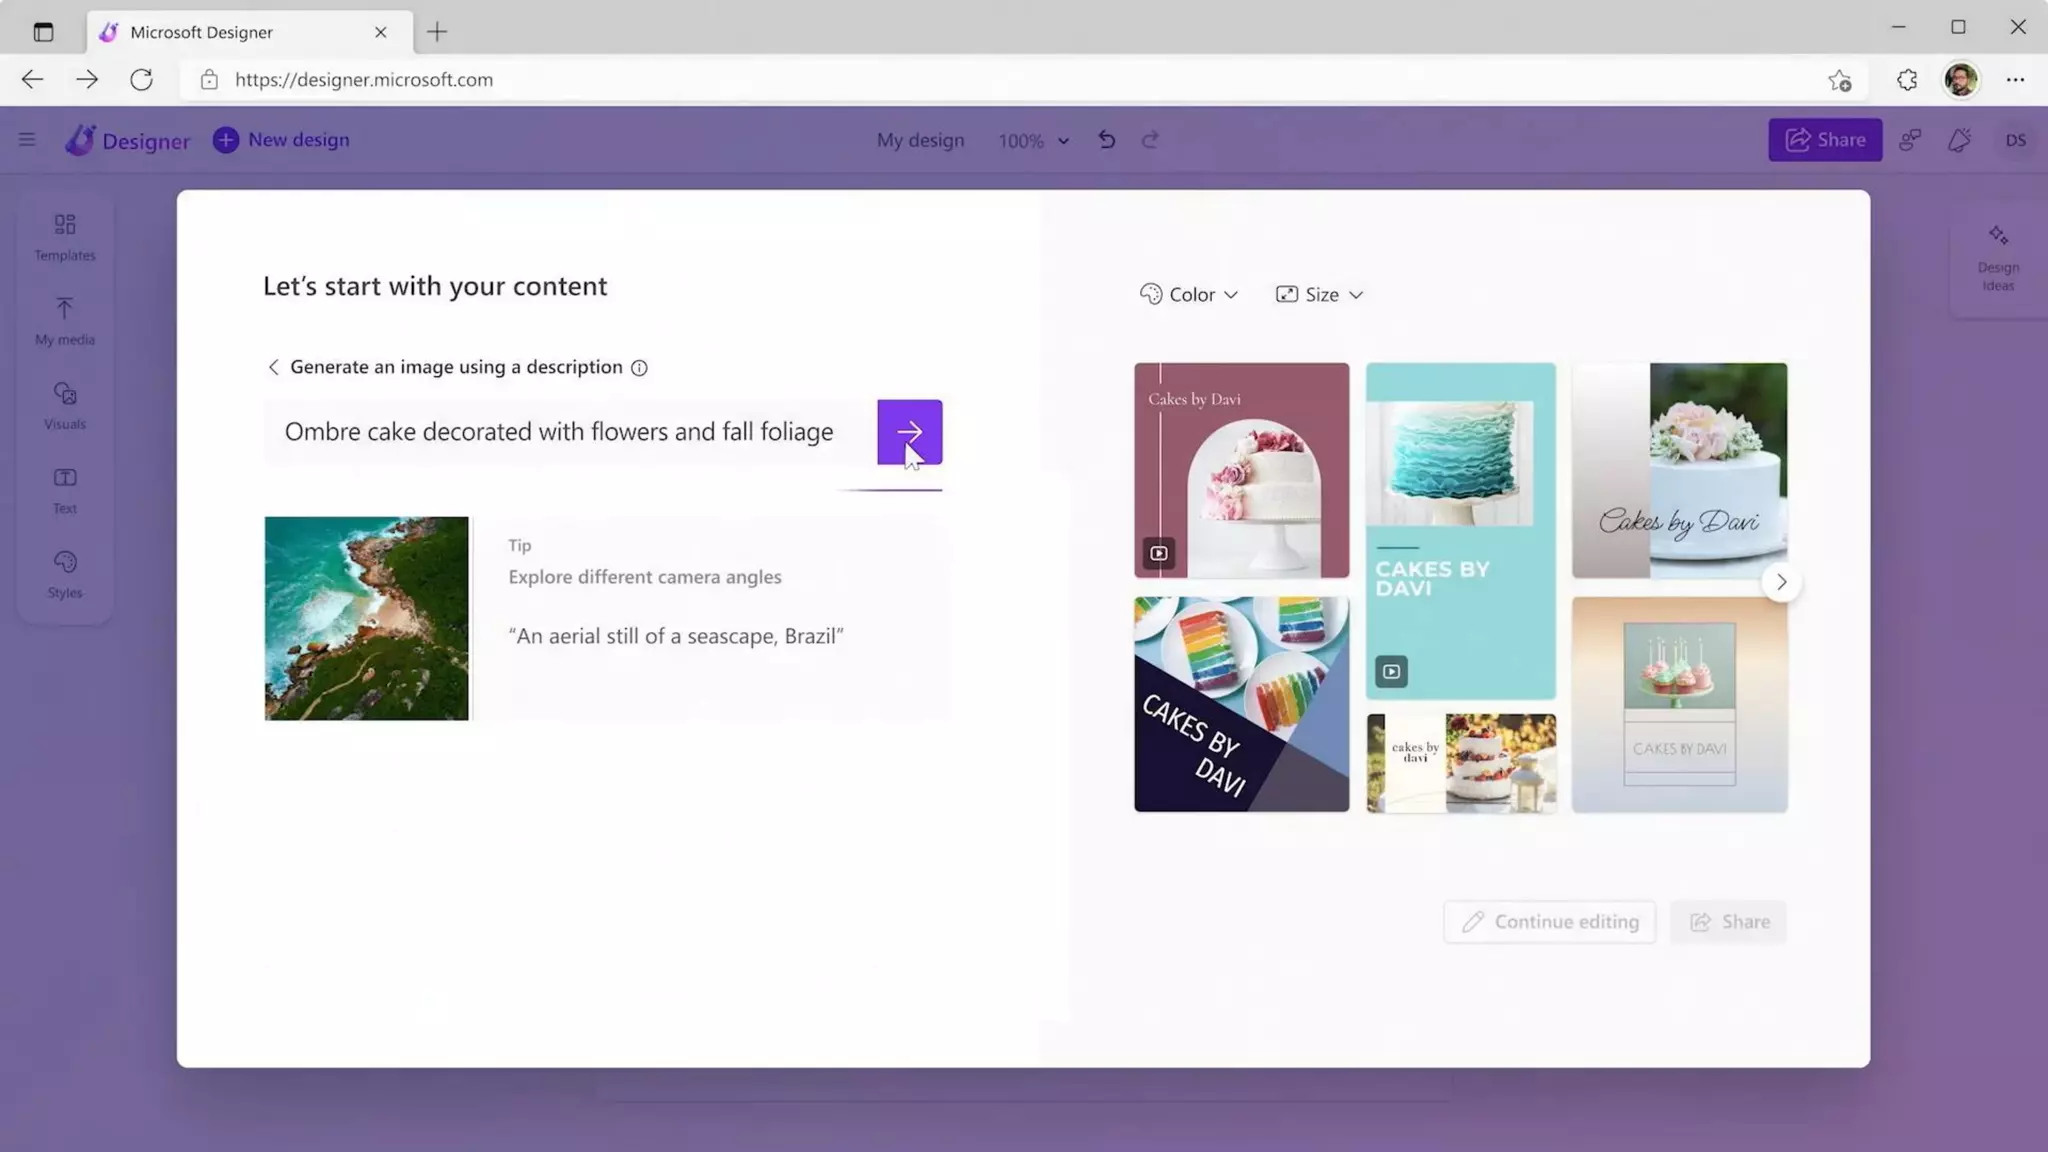This screenshot has width=2048, height=1152.
Task: Open the Visuals panel icon
Action: (65, 405)
